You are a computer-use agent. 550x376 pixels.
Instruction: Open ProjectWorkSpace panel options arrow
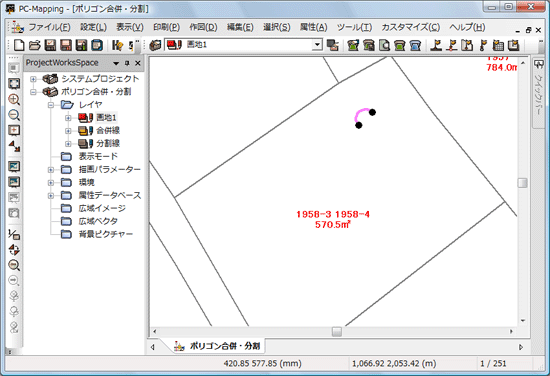tap(116, 63)
